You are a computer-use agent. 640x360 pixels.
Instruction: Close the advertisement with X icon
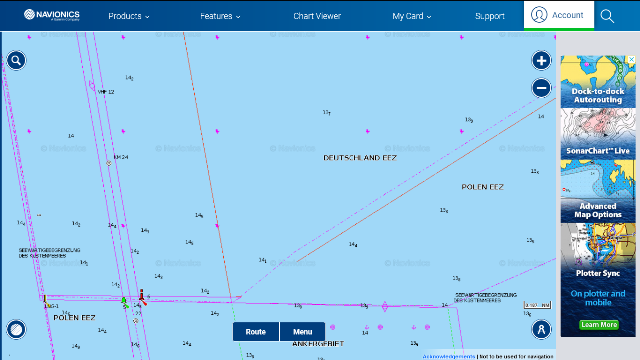click(x=631, y=60)
